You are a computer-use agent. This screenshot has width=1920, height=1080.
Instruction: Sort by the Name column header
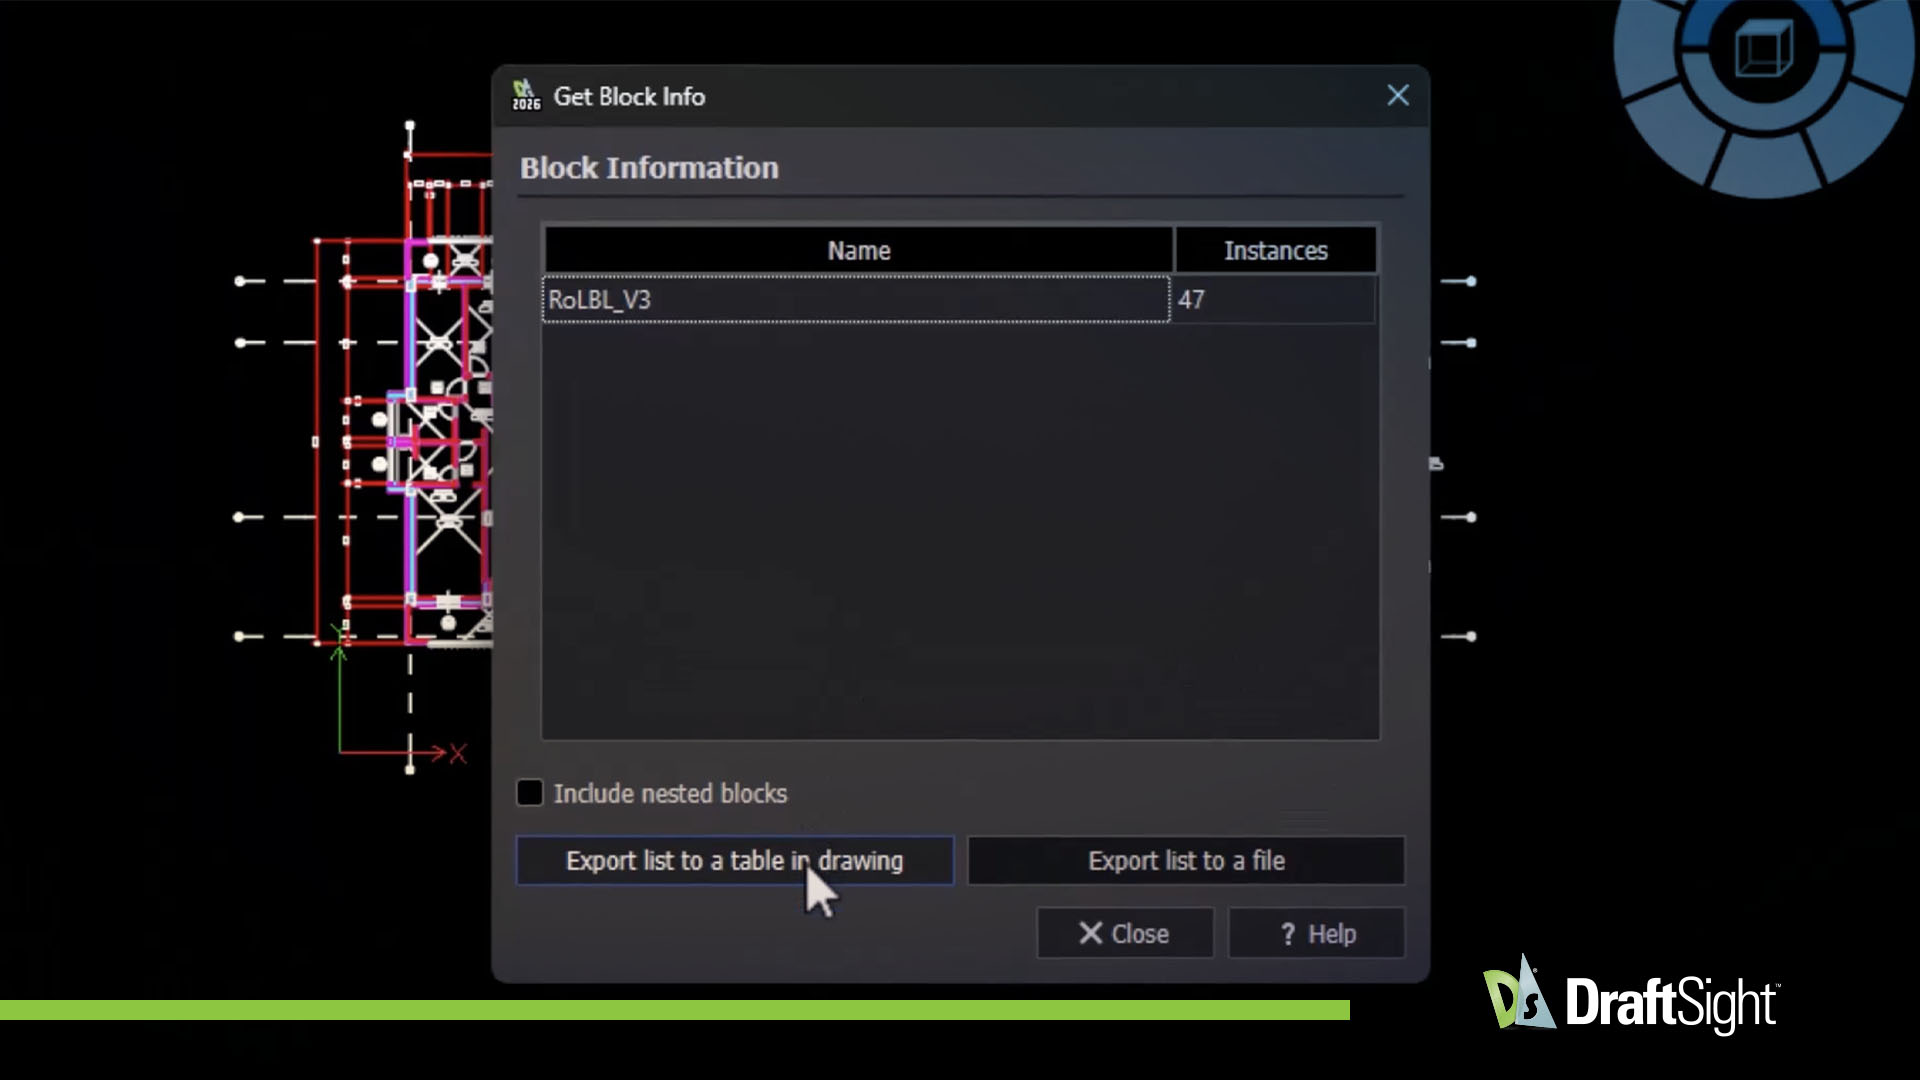858,250
